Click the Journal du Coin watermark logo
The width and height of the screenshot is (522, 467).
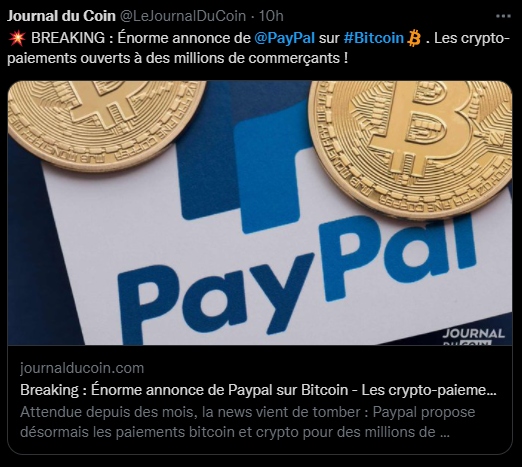[473, 337]
